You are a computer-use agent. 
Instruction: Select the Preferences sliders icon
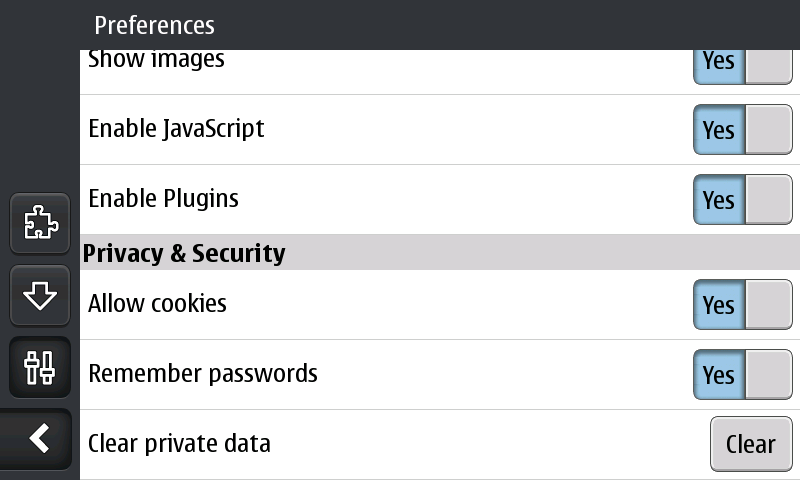point(40,368)
